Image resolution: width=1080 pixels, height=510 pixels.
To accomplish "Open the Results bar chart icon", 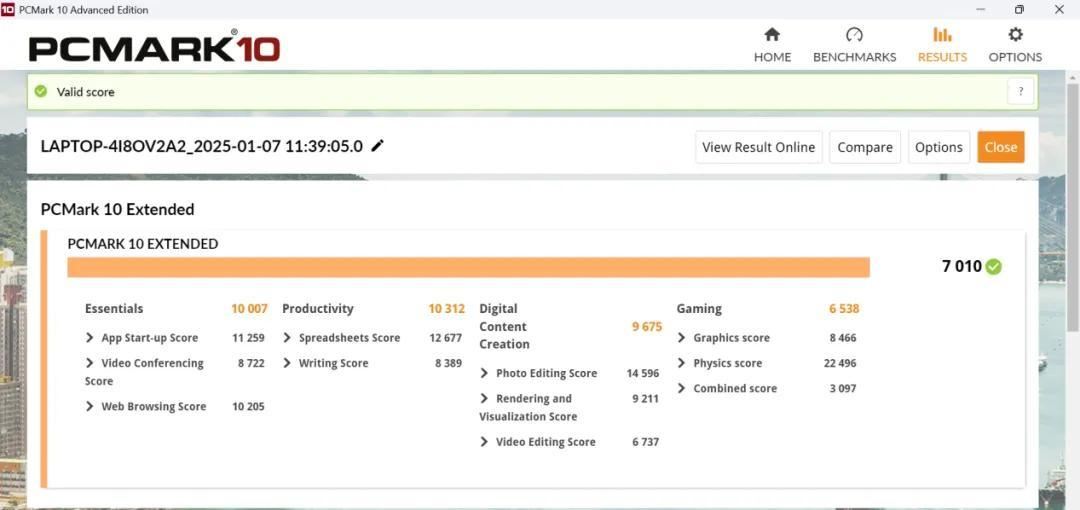I will pos(942,35).
